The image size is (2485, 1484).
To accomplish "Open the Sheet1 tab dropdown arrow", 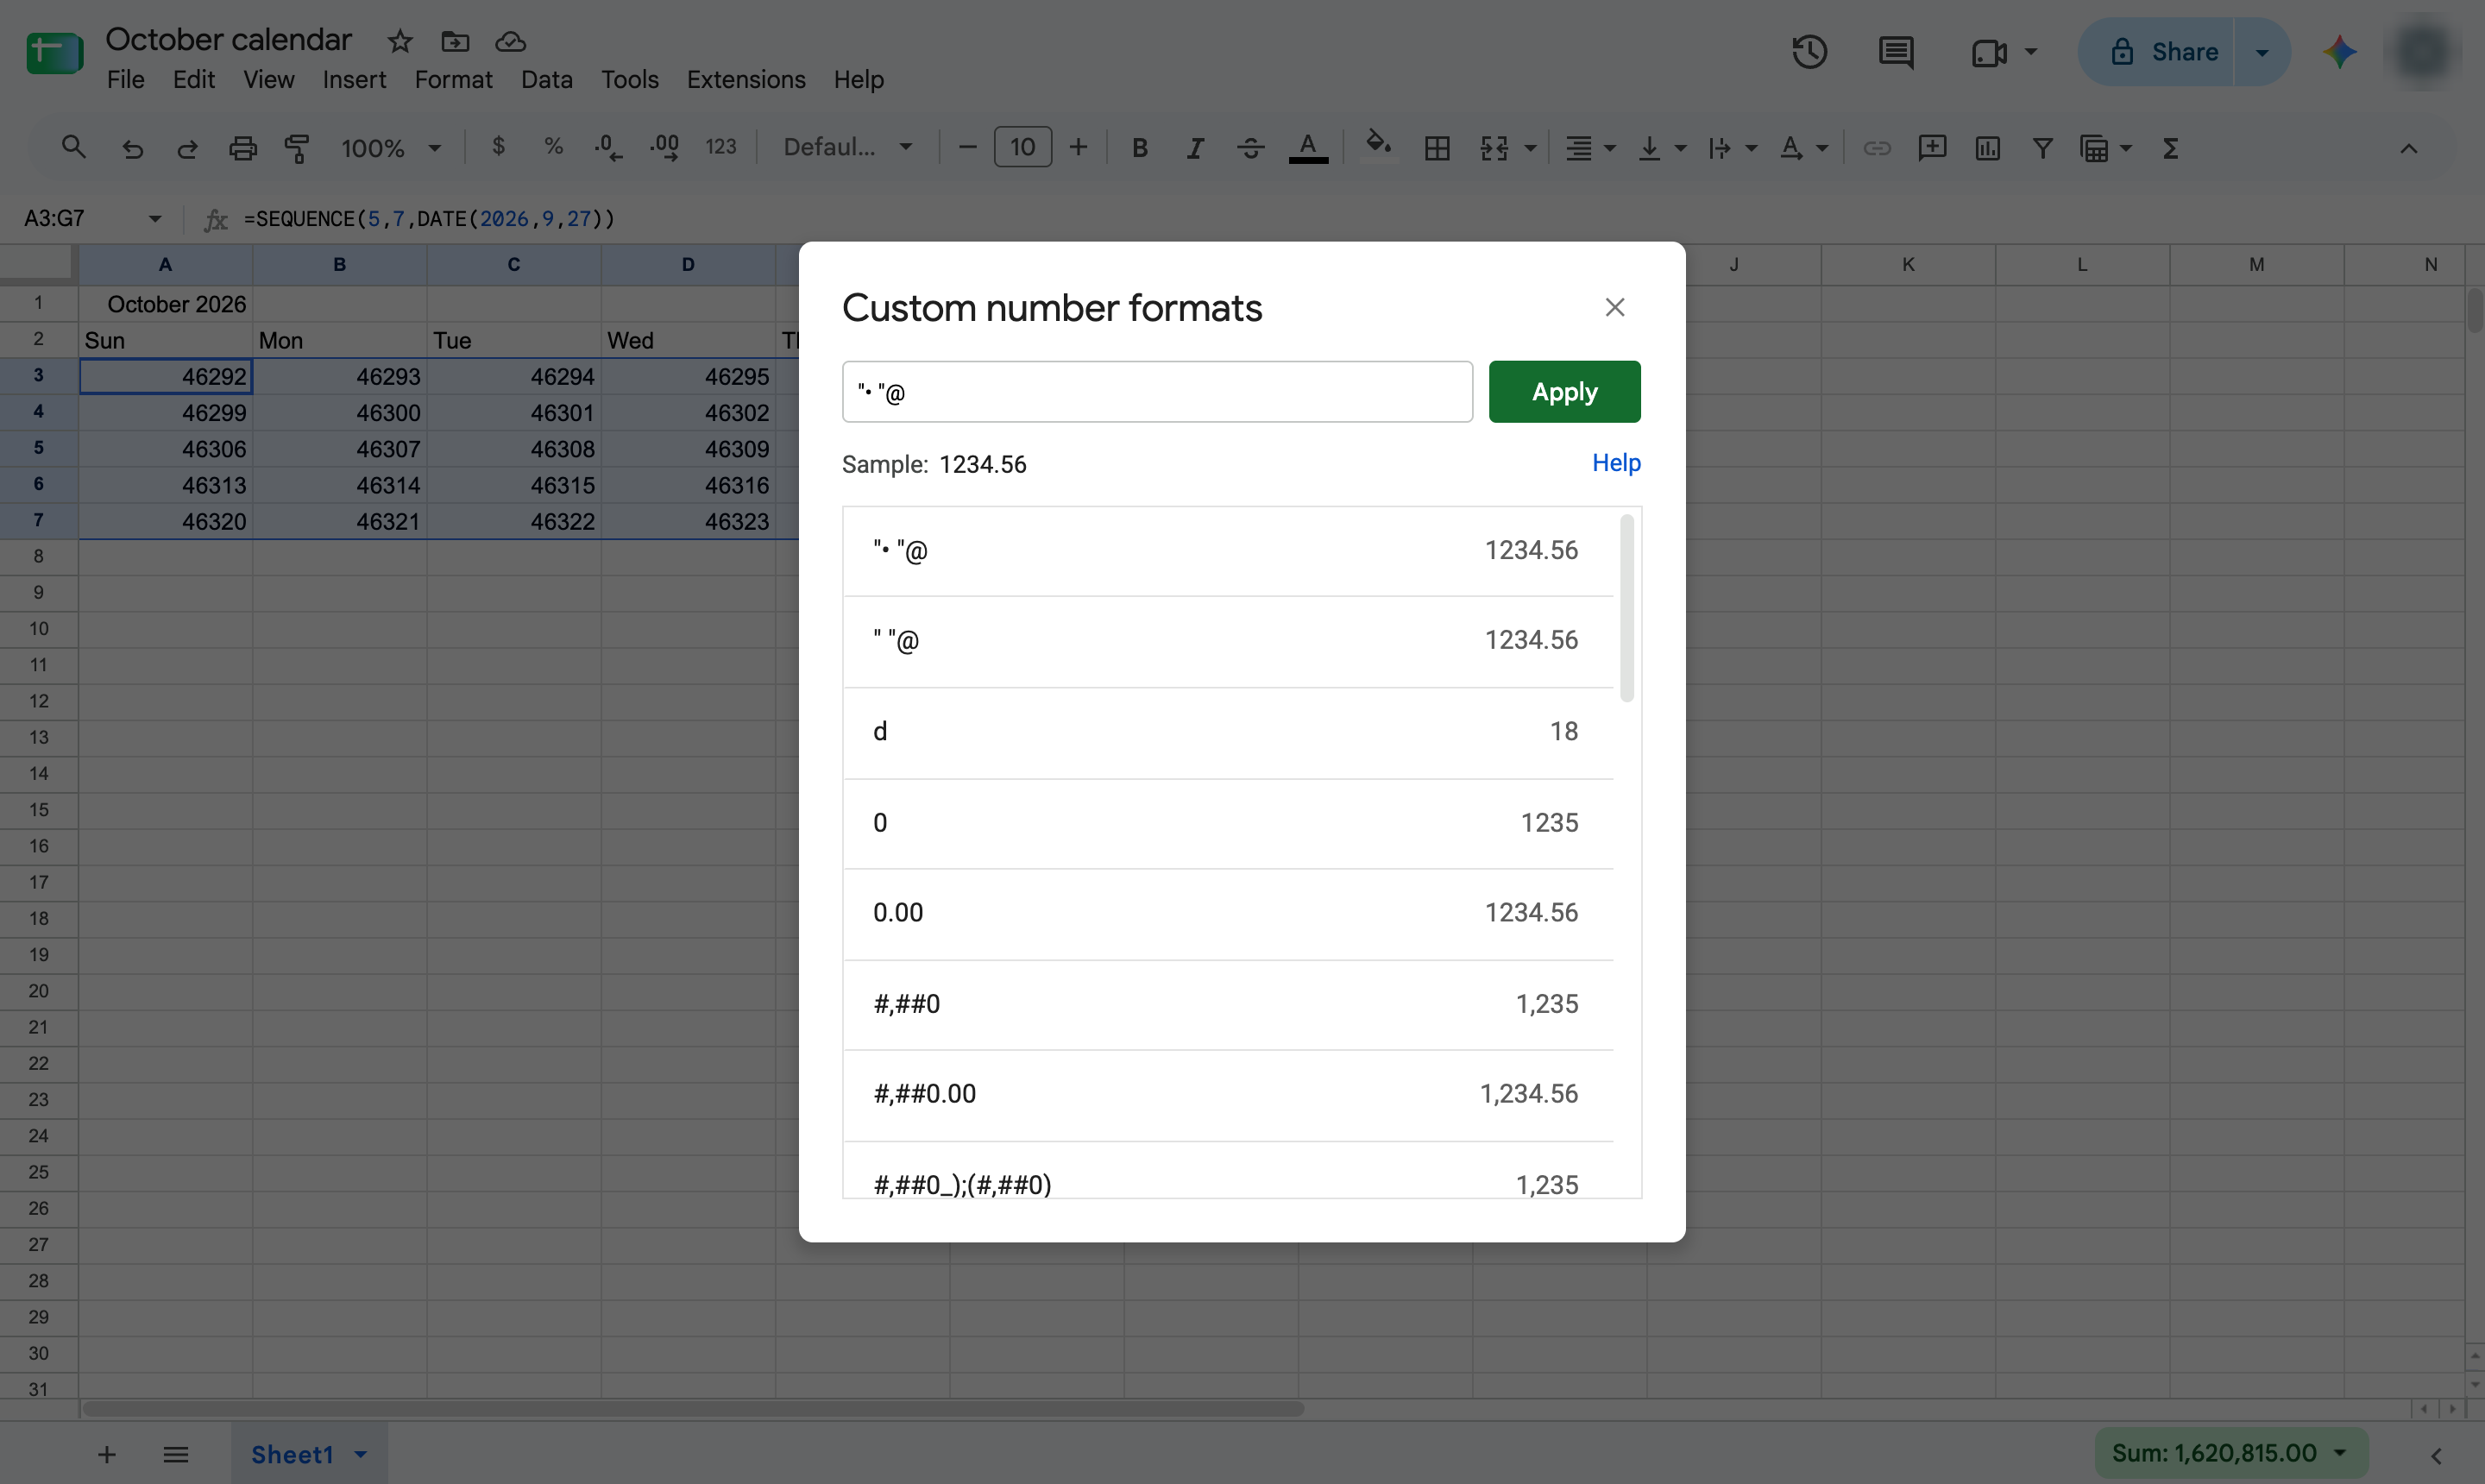I will click(x=361, y=1454).
